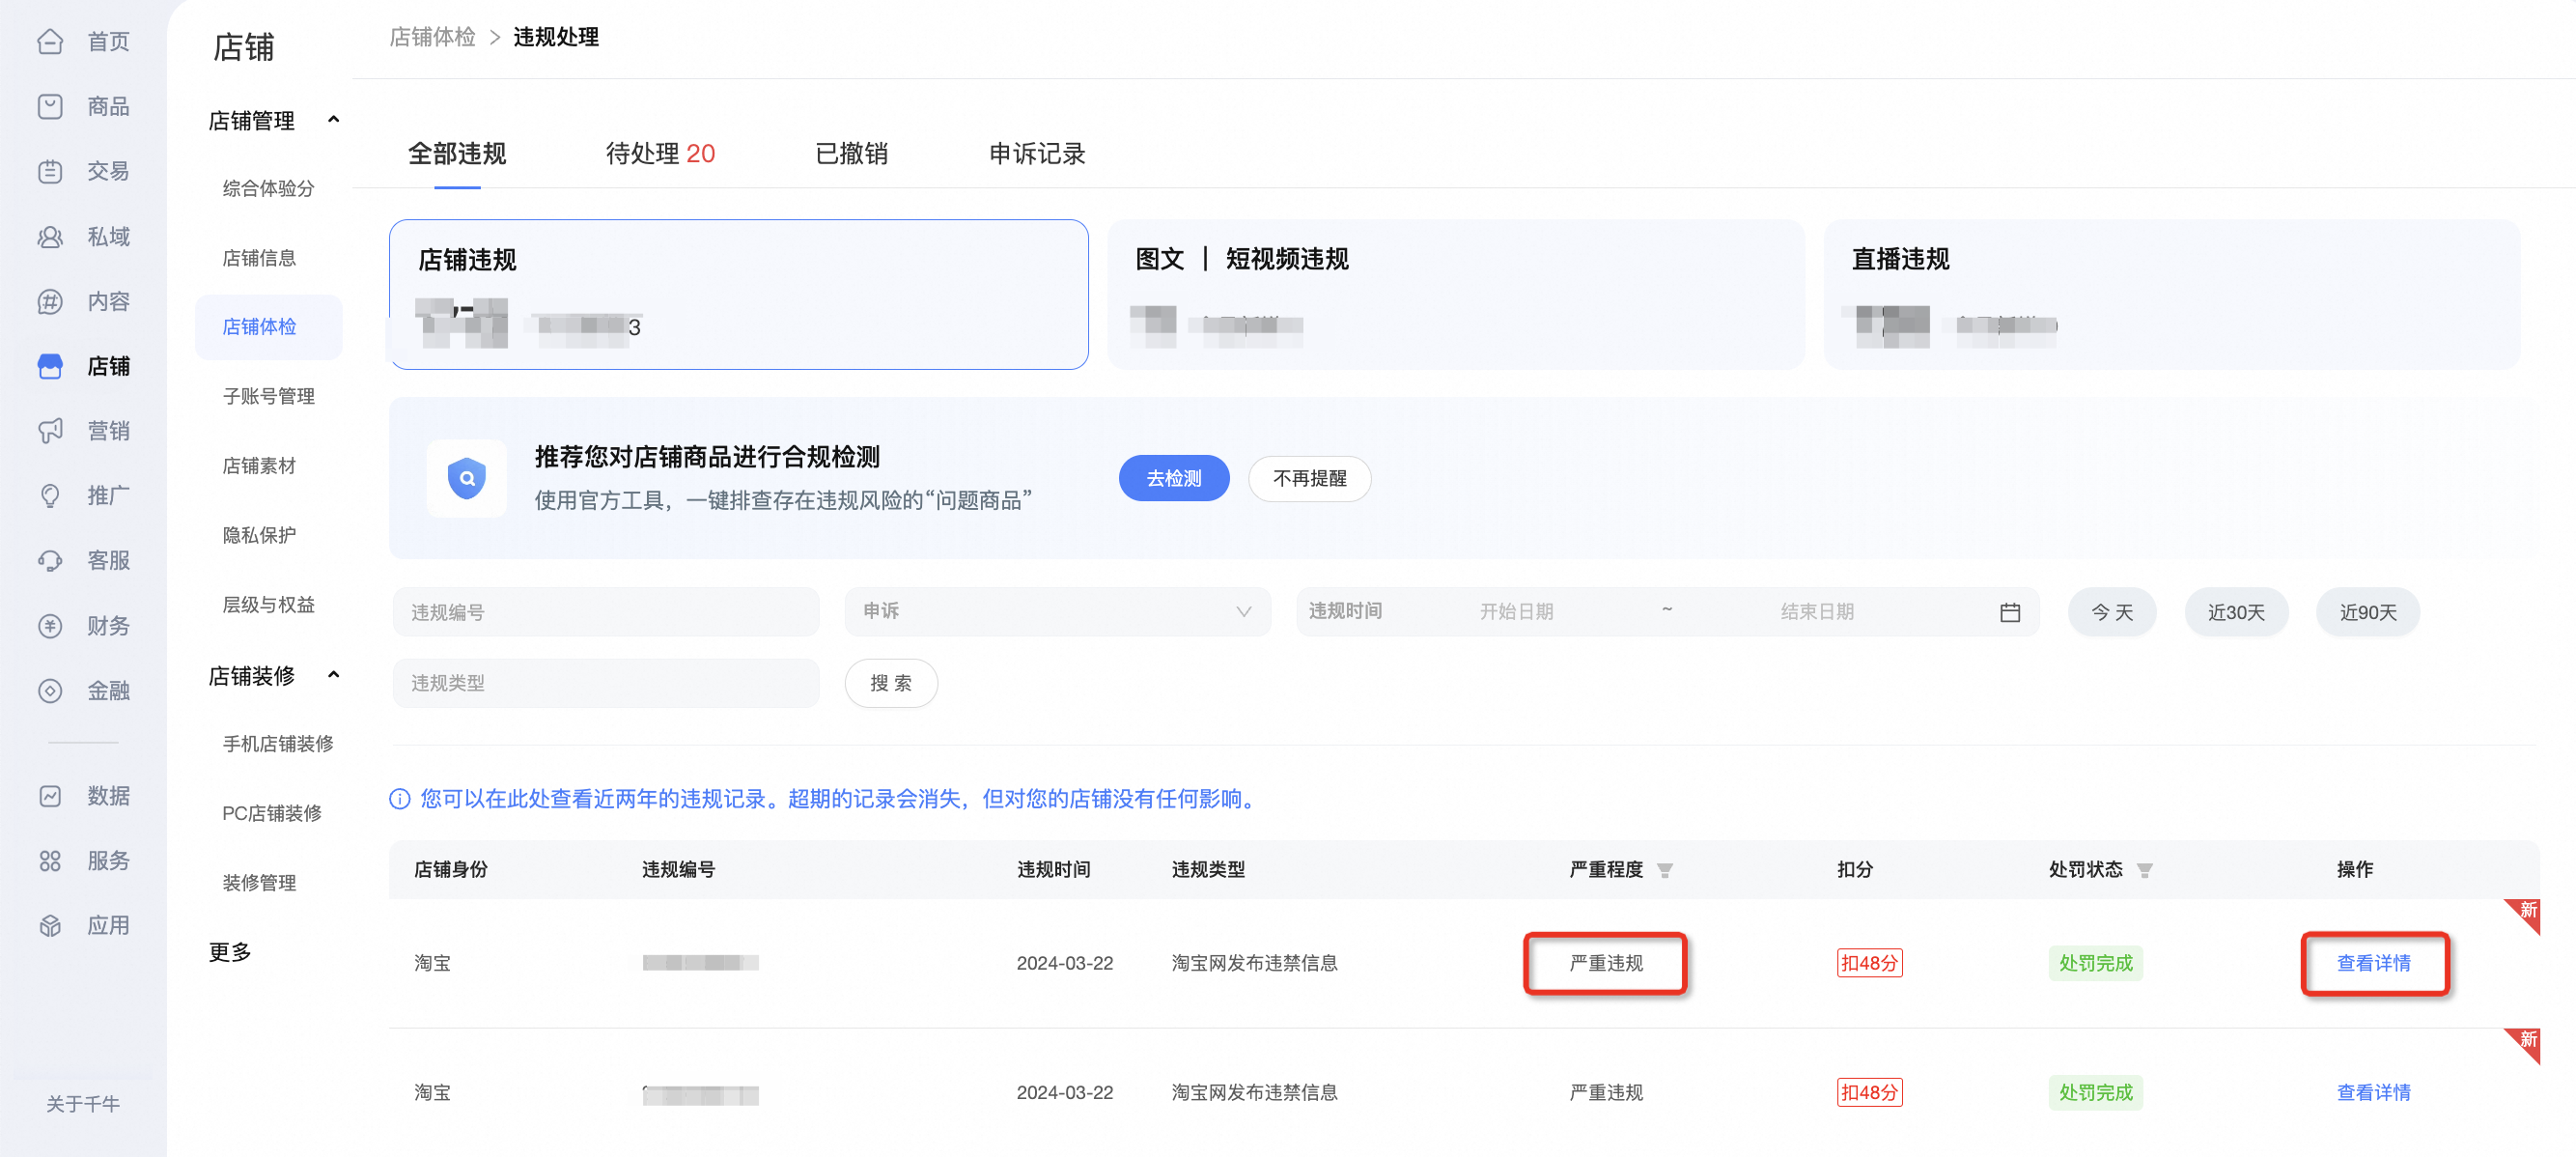The height and width of the screenshot is (1157, 2576).
Task: Open the 首页 home icon
Action: point(50,41)
